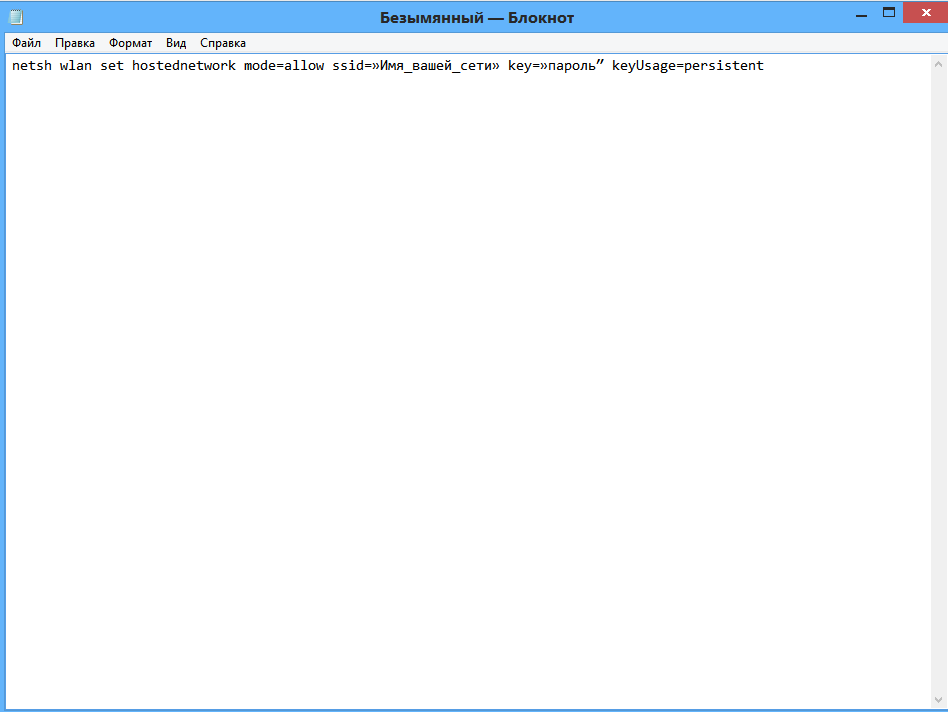Click the scrollbar up arrow

point(938,64)
